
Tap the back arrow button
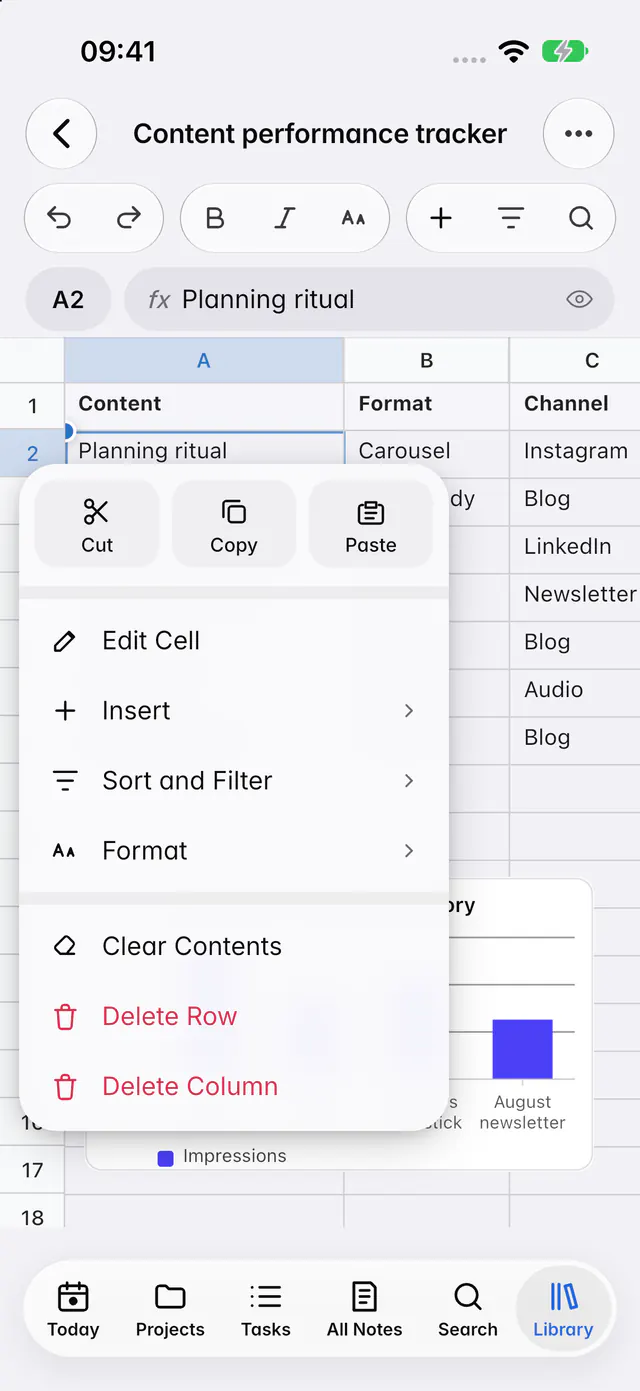coord(61,133)
